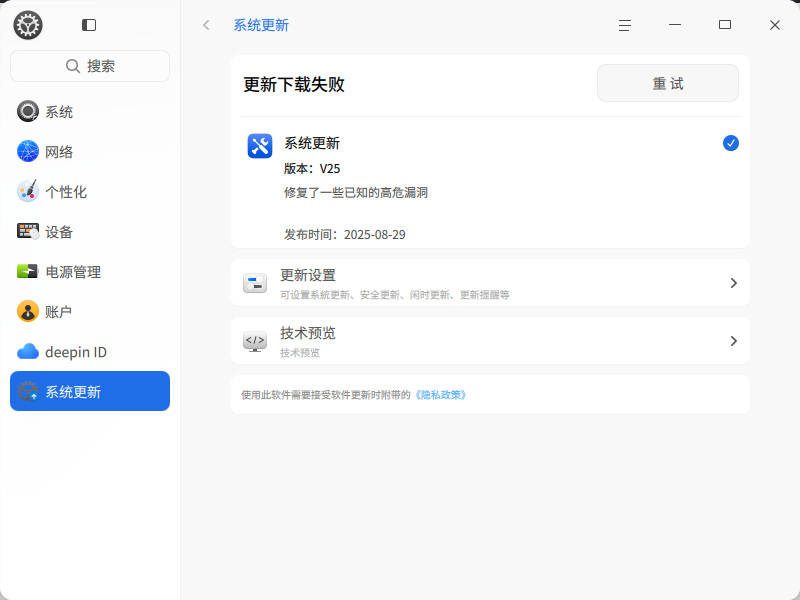Screen dimensions: 800x600
Task: Open 账户 settings
Action: [90, 311]
